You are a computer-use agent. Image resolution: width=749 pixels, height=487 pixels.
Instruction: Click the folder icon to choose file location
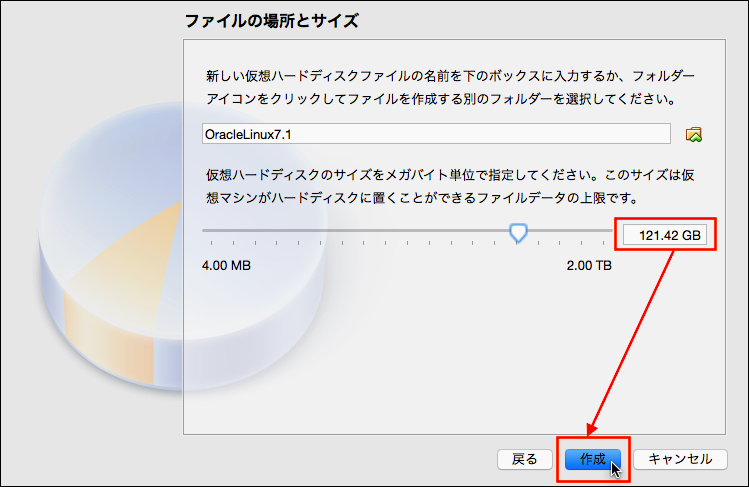[x=694, y=134]
